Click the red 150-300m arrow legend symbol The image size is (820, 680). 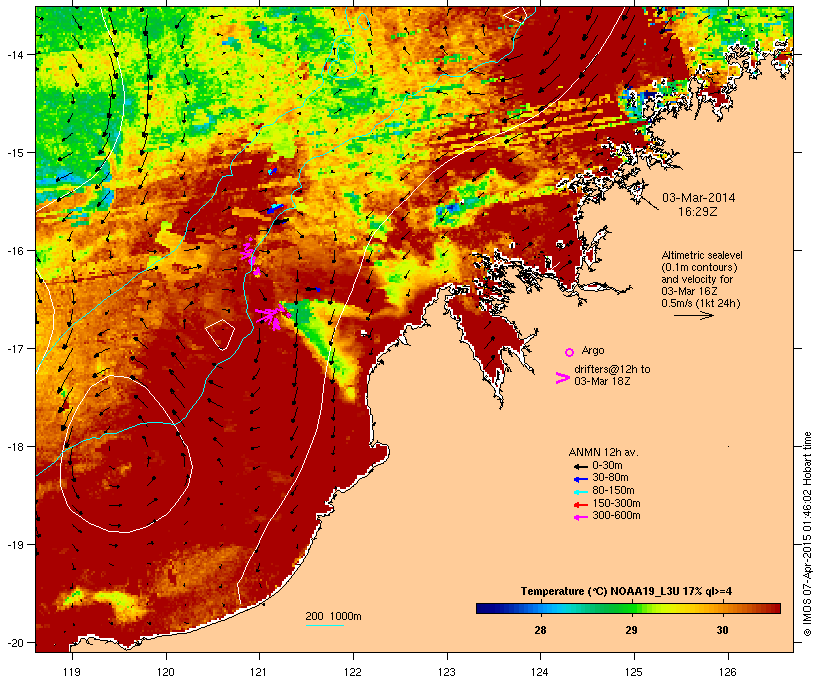[580, 505]
